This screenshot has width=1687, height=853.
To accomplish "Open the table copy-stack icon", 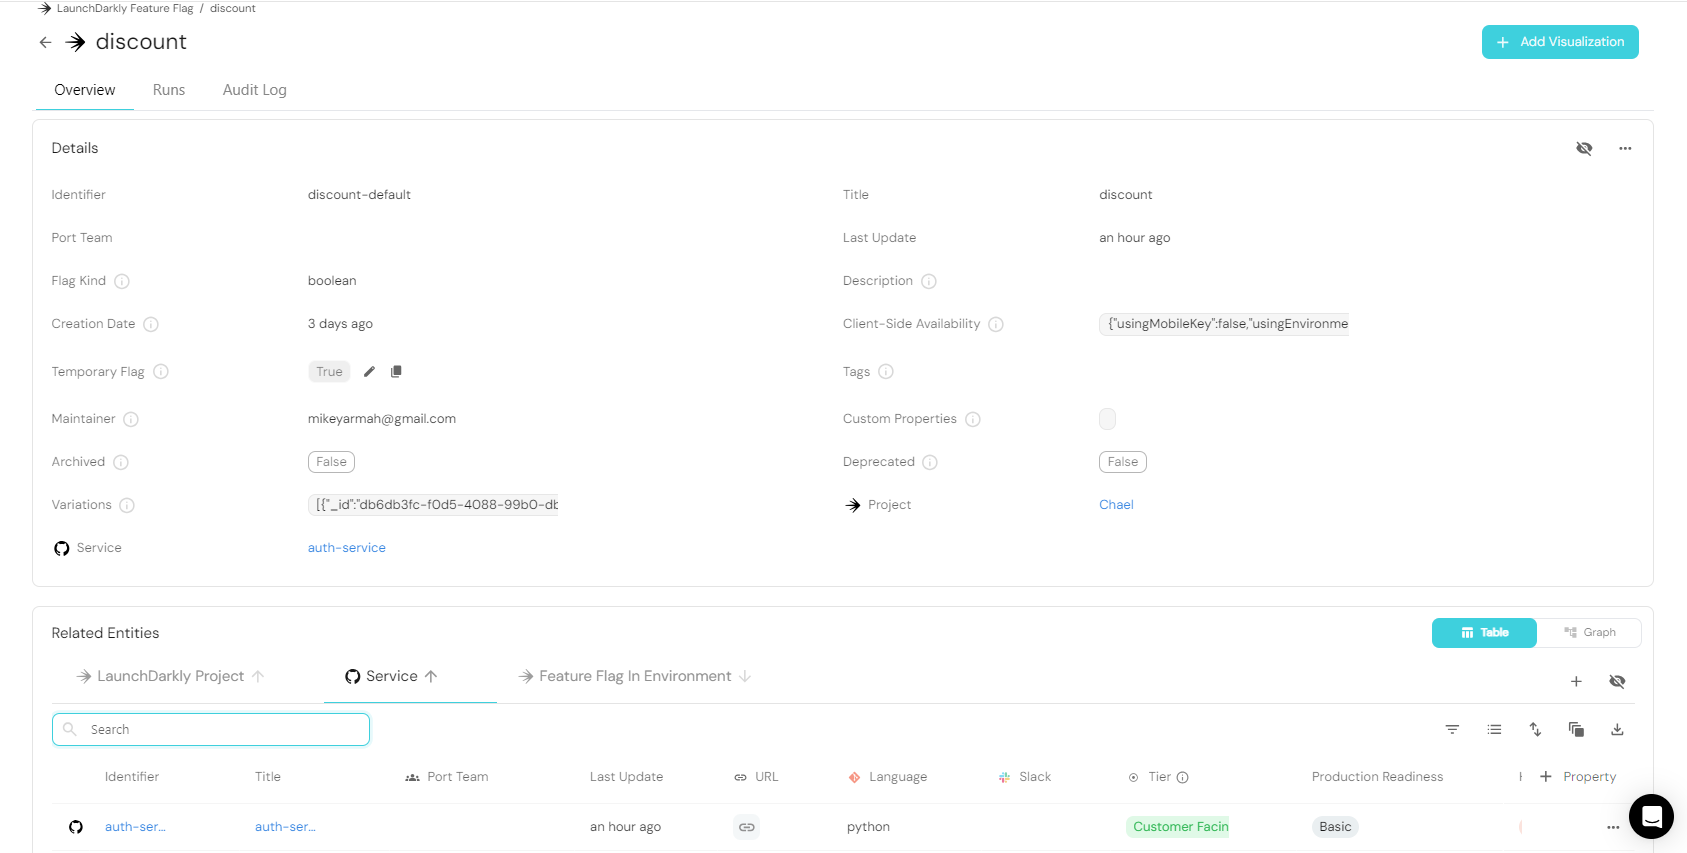I will coord(1576,729).
